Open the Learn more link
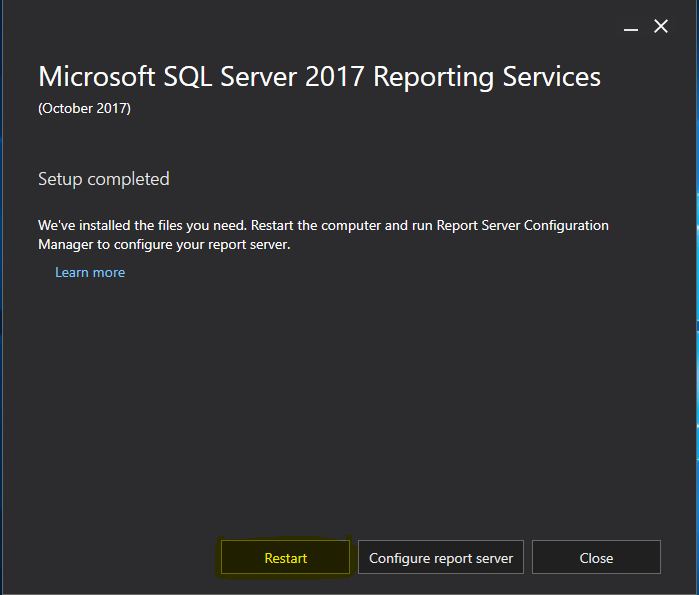 pyautogui.click(x=90, y=272)
